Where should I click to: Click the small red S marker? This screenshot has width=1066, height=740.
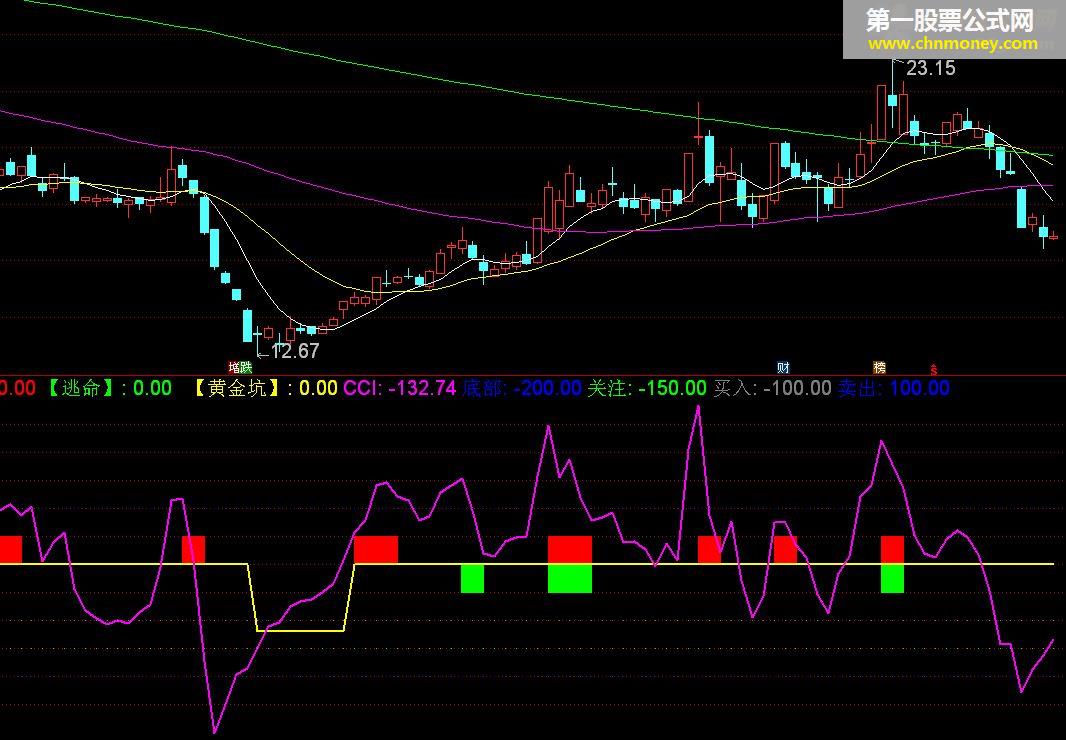click(x=934, y=370)
